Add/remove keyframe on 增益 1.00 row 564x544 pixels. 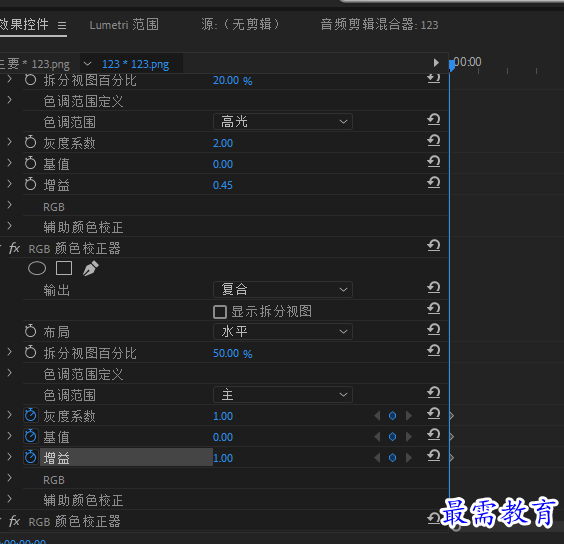point(392,458)
